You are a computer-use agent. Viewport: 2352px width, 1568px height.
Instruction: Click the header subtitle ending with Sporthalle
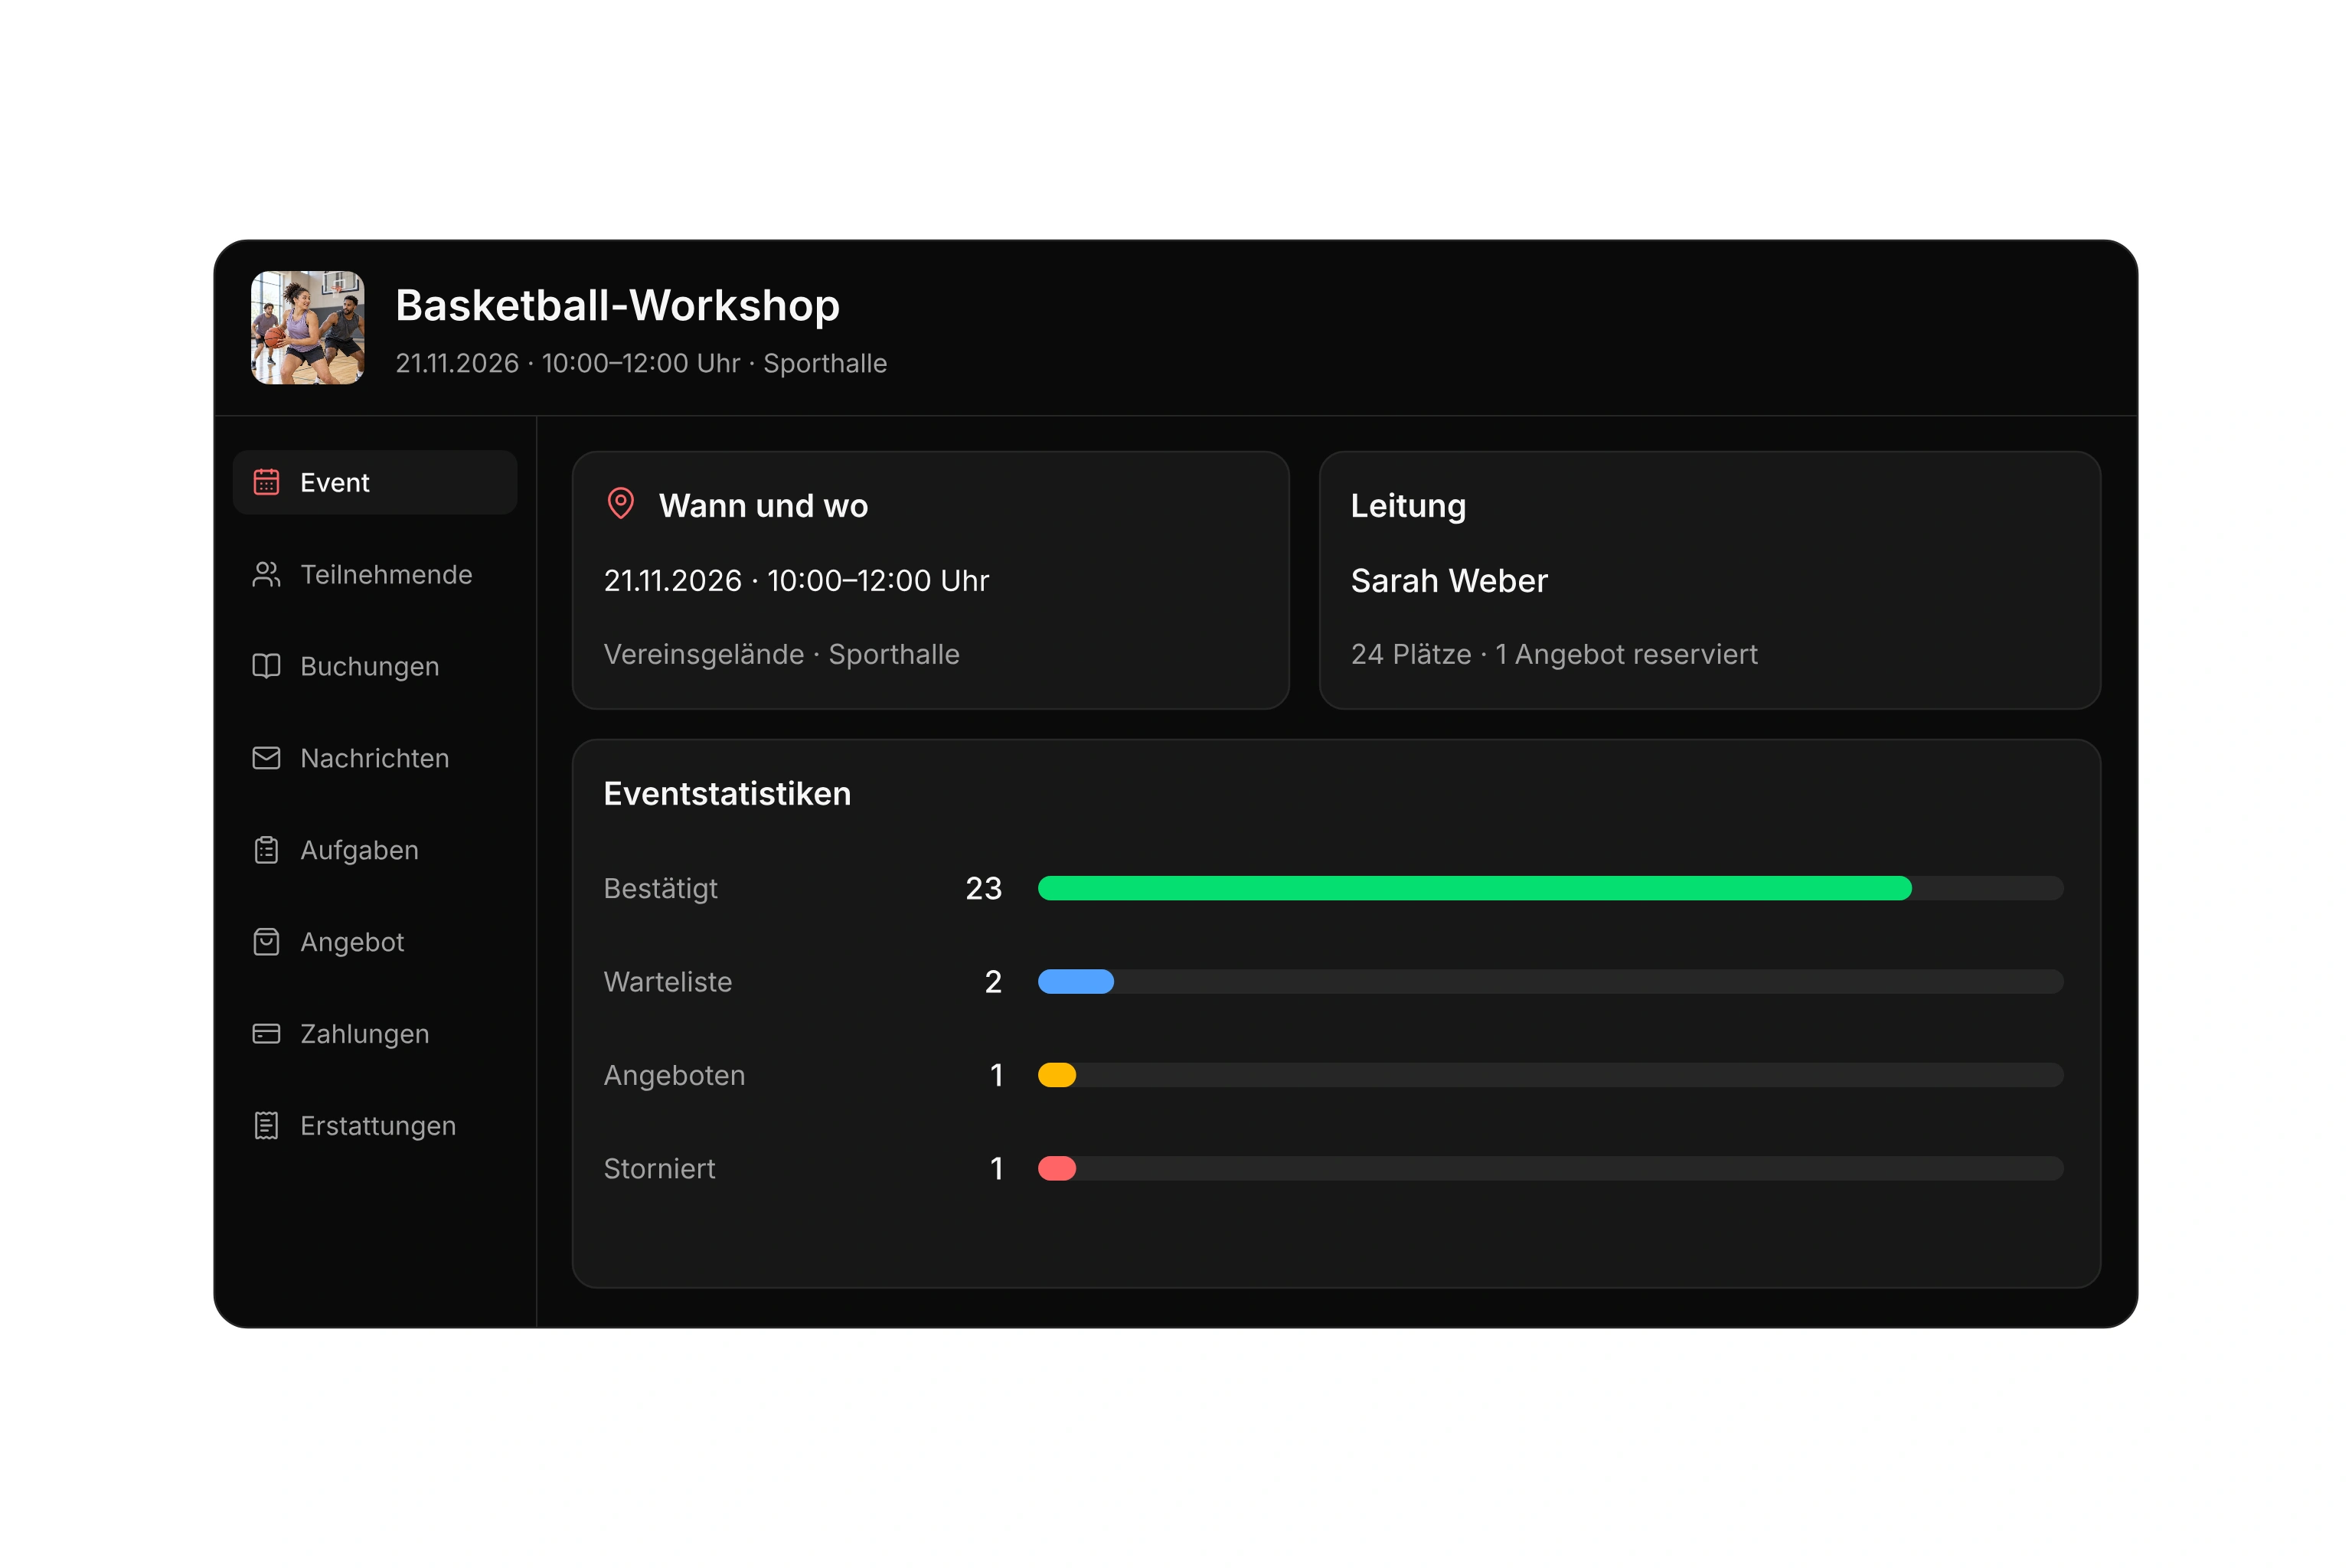(x=641, y=363)
